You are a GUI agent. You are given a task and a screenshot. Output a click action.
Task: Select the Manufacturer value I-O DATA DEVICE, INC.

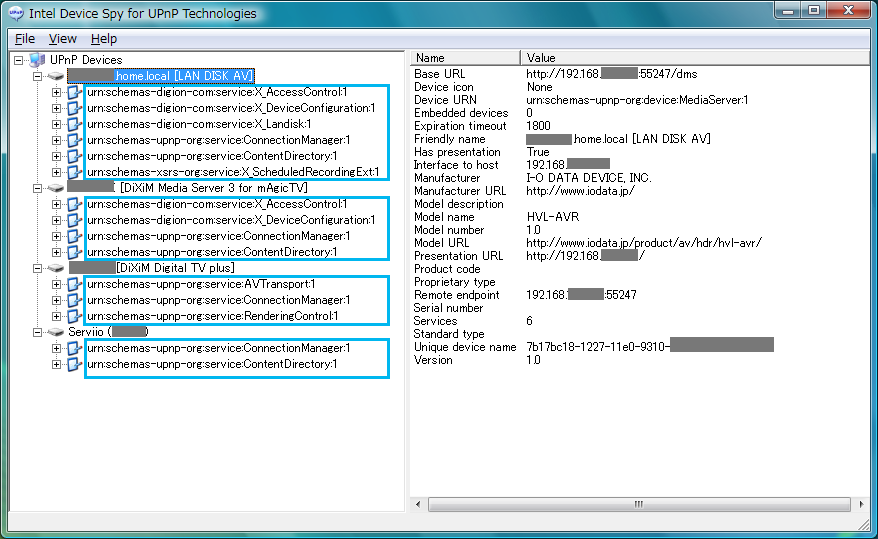[x=589, y=178]
